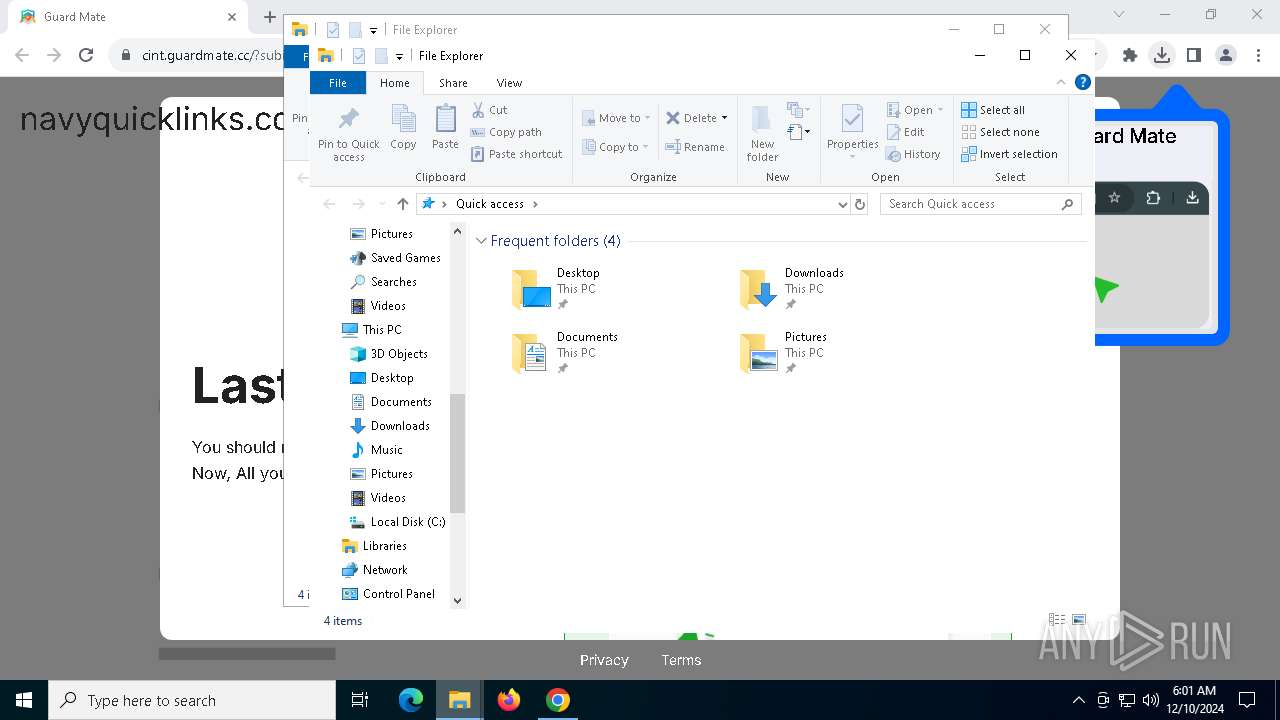Click the Cut scissors icon
This screenshot has height=720, width=1280.
[x=478, y=110]
